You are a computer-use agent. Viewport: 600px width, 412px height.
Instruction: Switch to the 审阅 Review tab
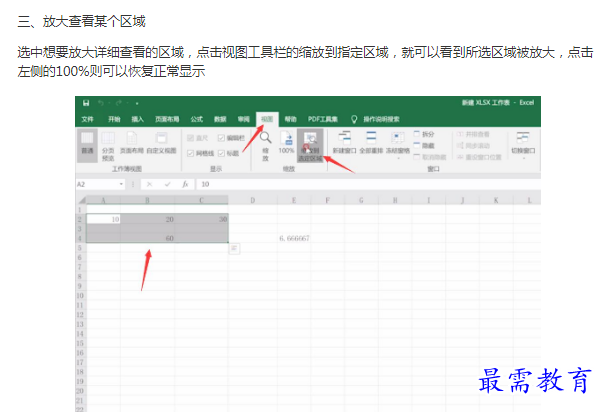243,119
